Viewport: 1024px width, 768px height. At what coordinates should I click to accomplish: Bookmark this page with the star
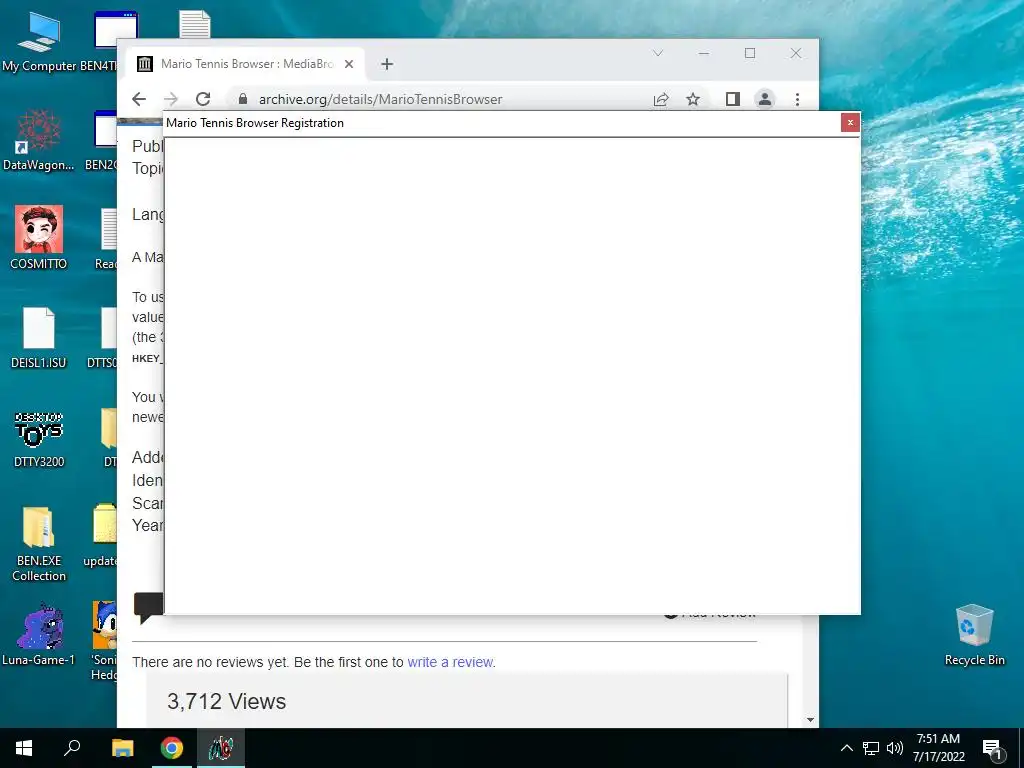[693, 99]
